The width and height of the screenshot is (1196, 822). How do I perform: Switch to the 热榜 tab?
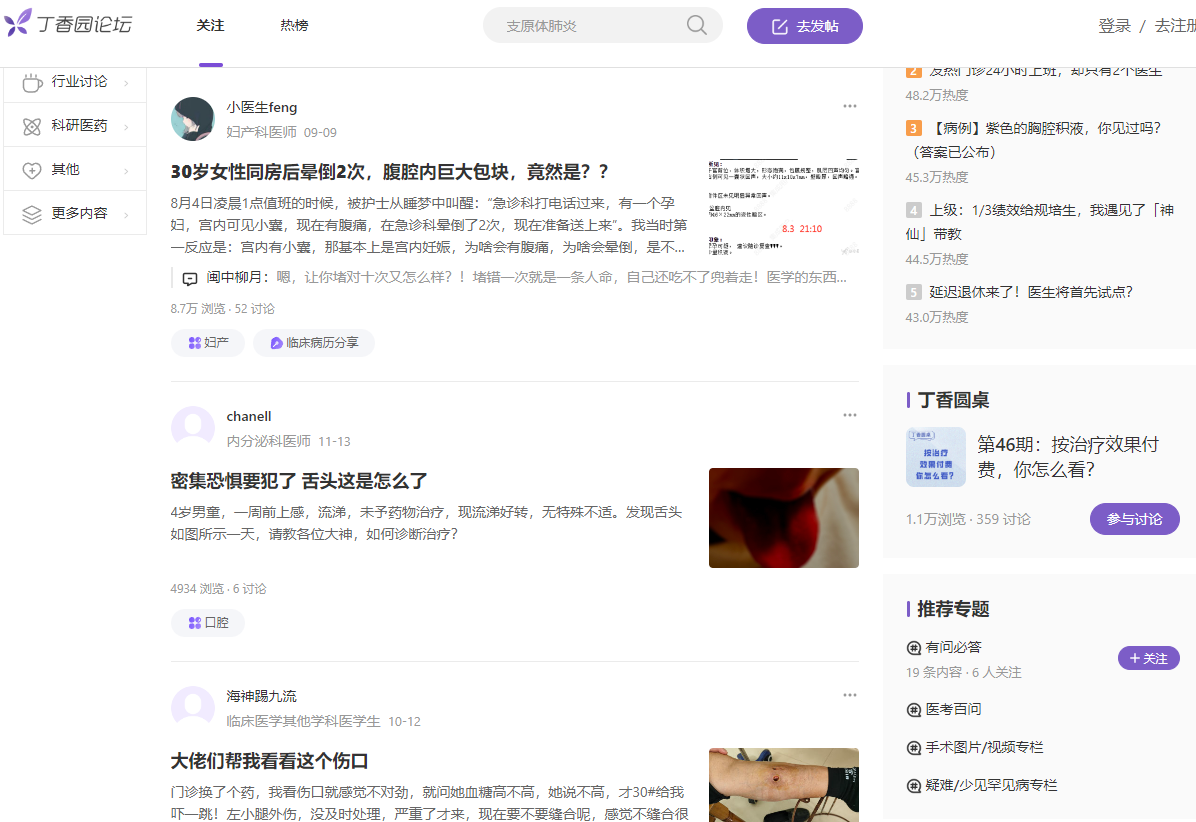[x=294, y=26]
